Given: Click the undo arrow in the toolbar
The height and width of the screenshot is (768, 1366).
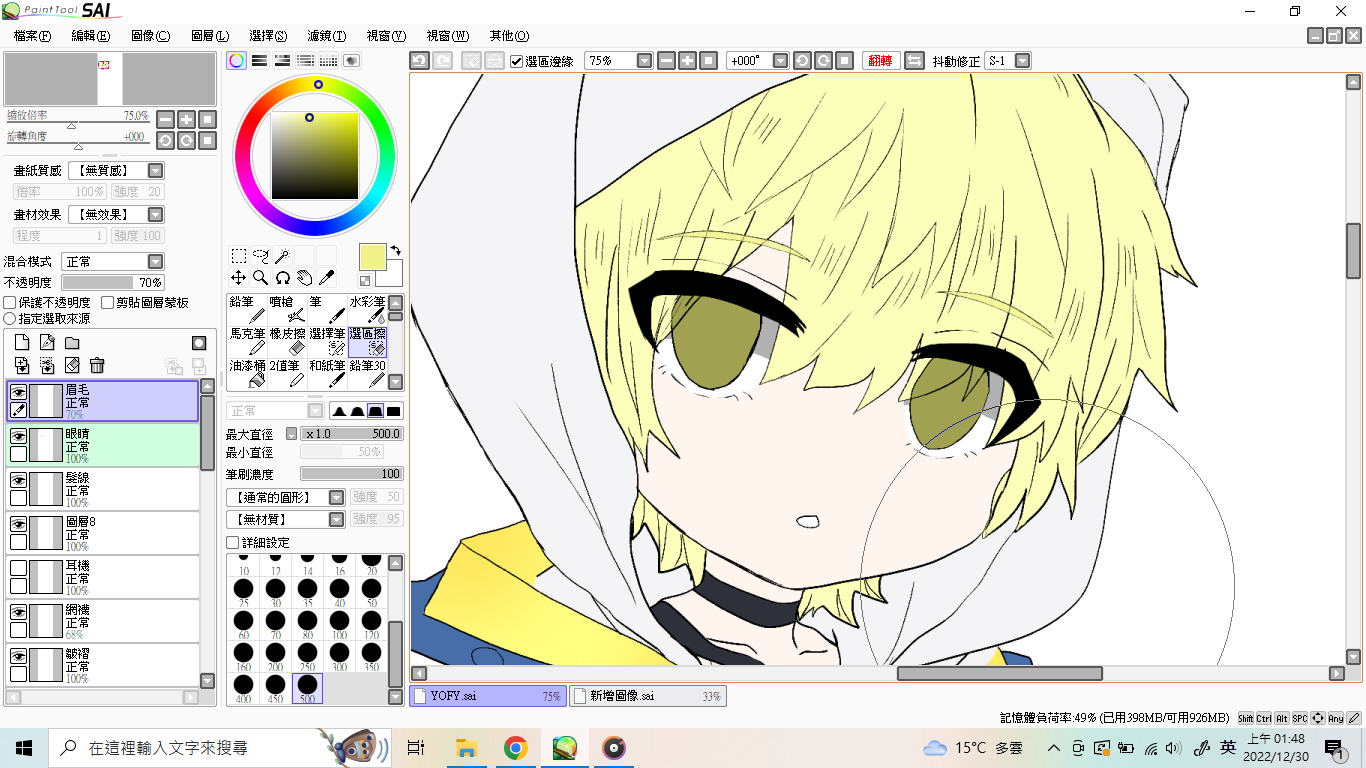Looking at the screenshot, I should 420,61.
